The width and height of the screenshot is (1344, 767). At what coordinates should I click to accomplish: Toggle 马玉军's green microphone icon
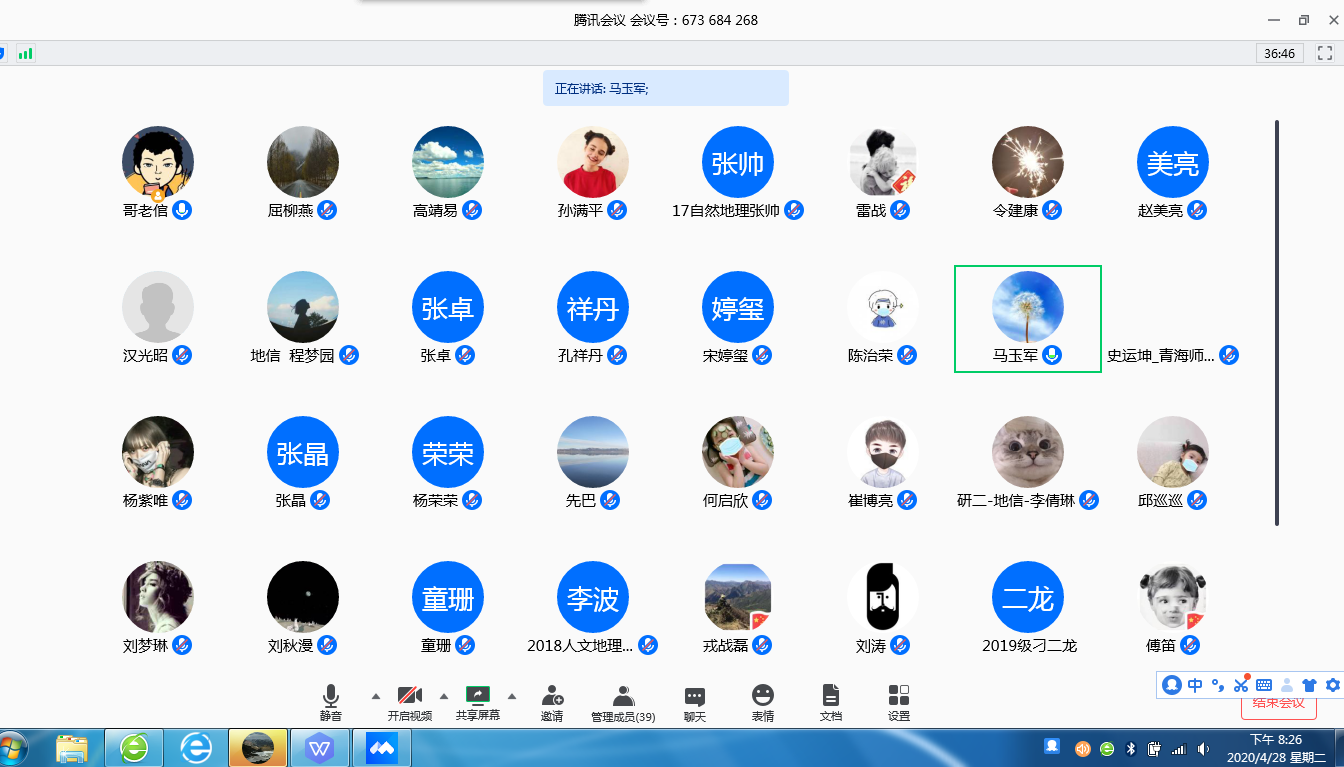[1052, 355]
